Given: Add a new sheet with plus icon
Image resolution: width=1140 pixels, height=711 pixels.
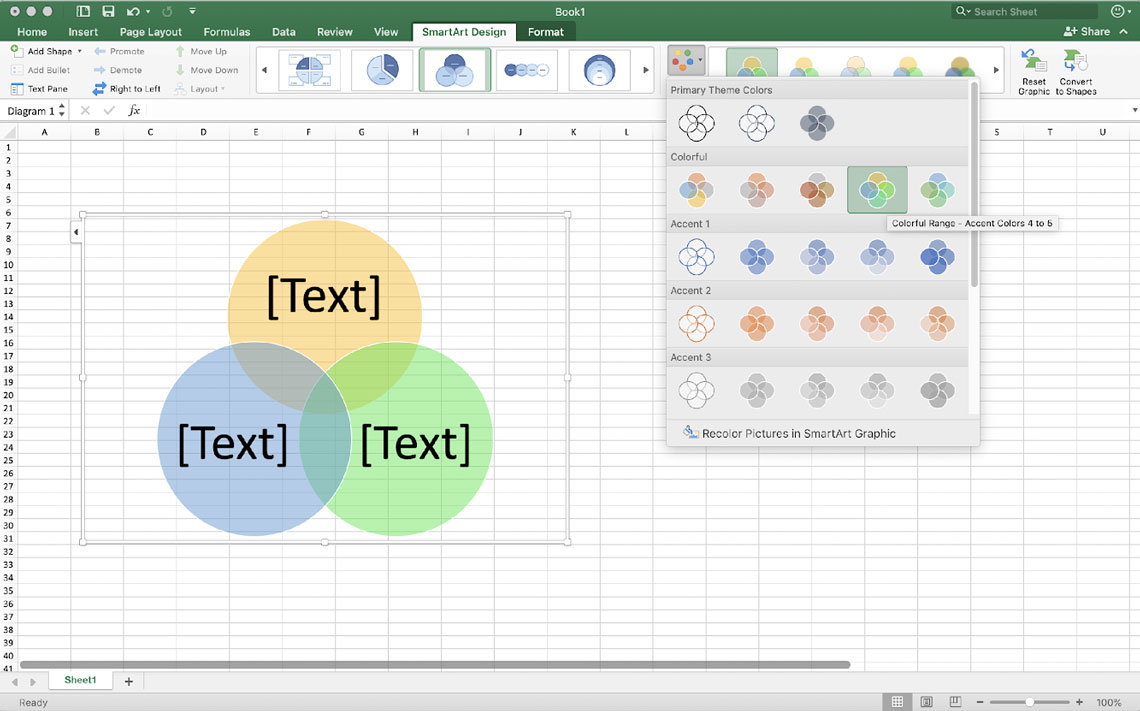Looking at the screenshot, I should click(128, 681).
